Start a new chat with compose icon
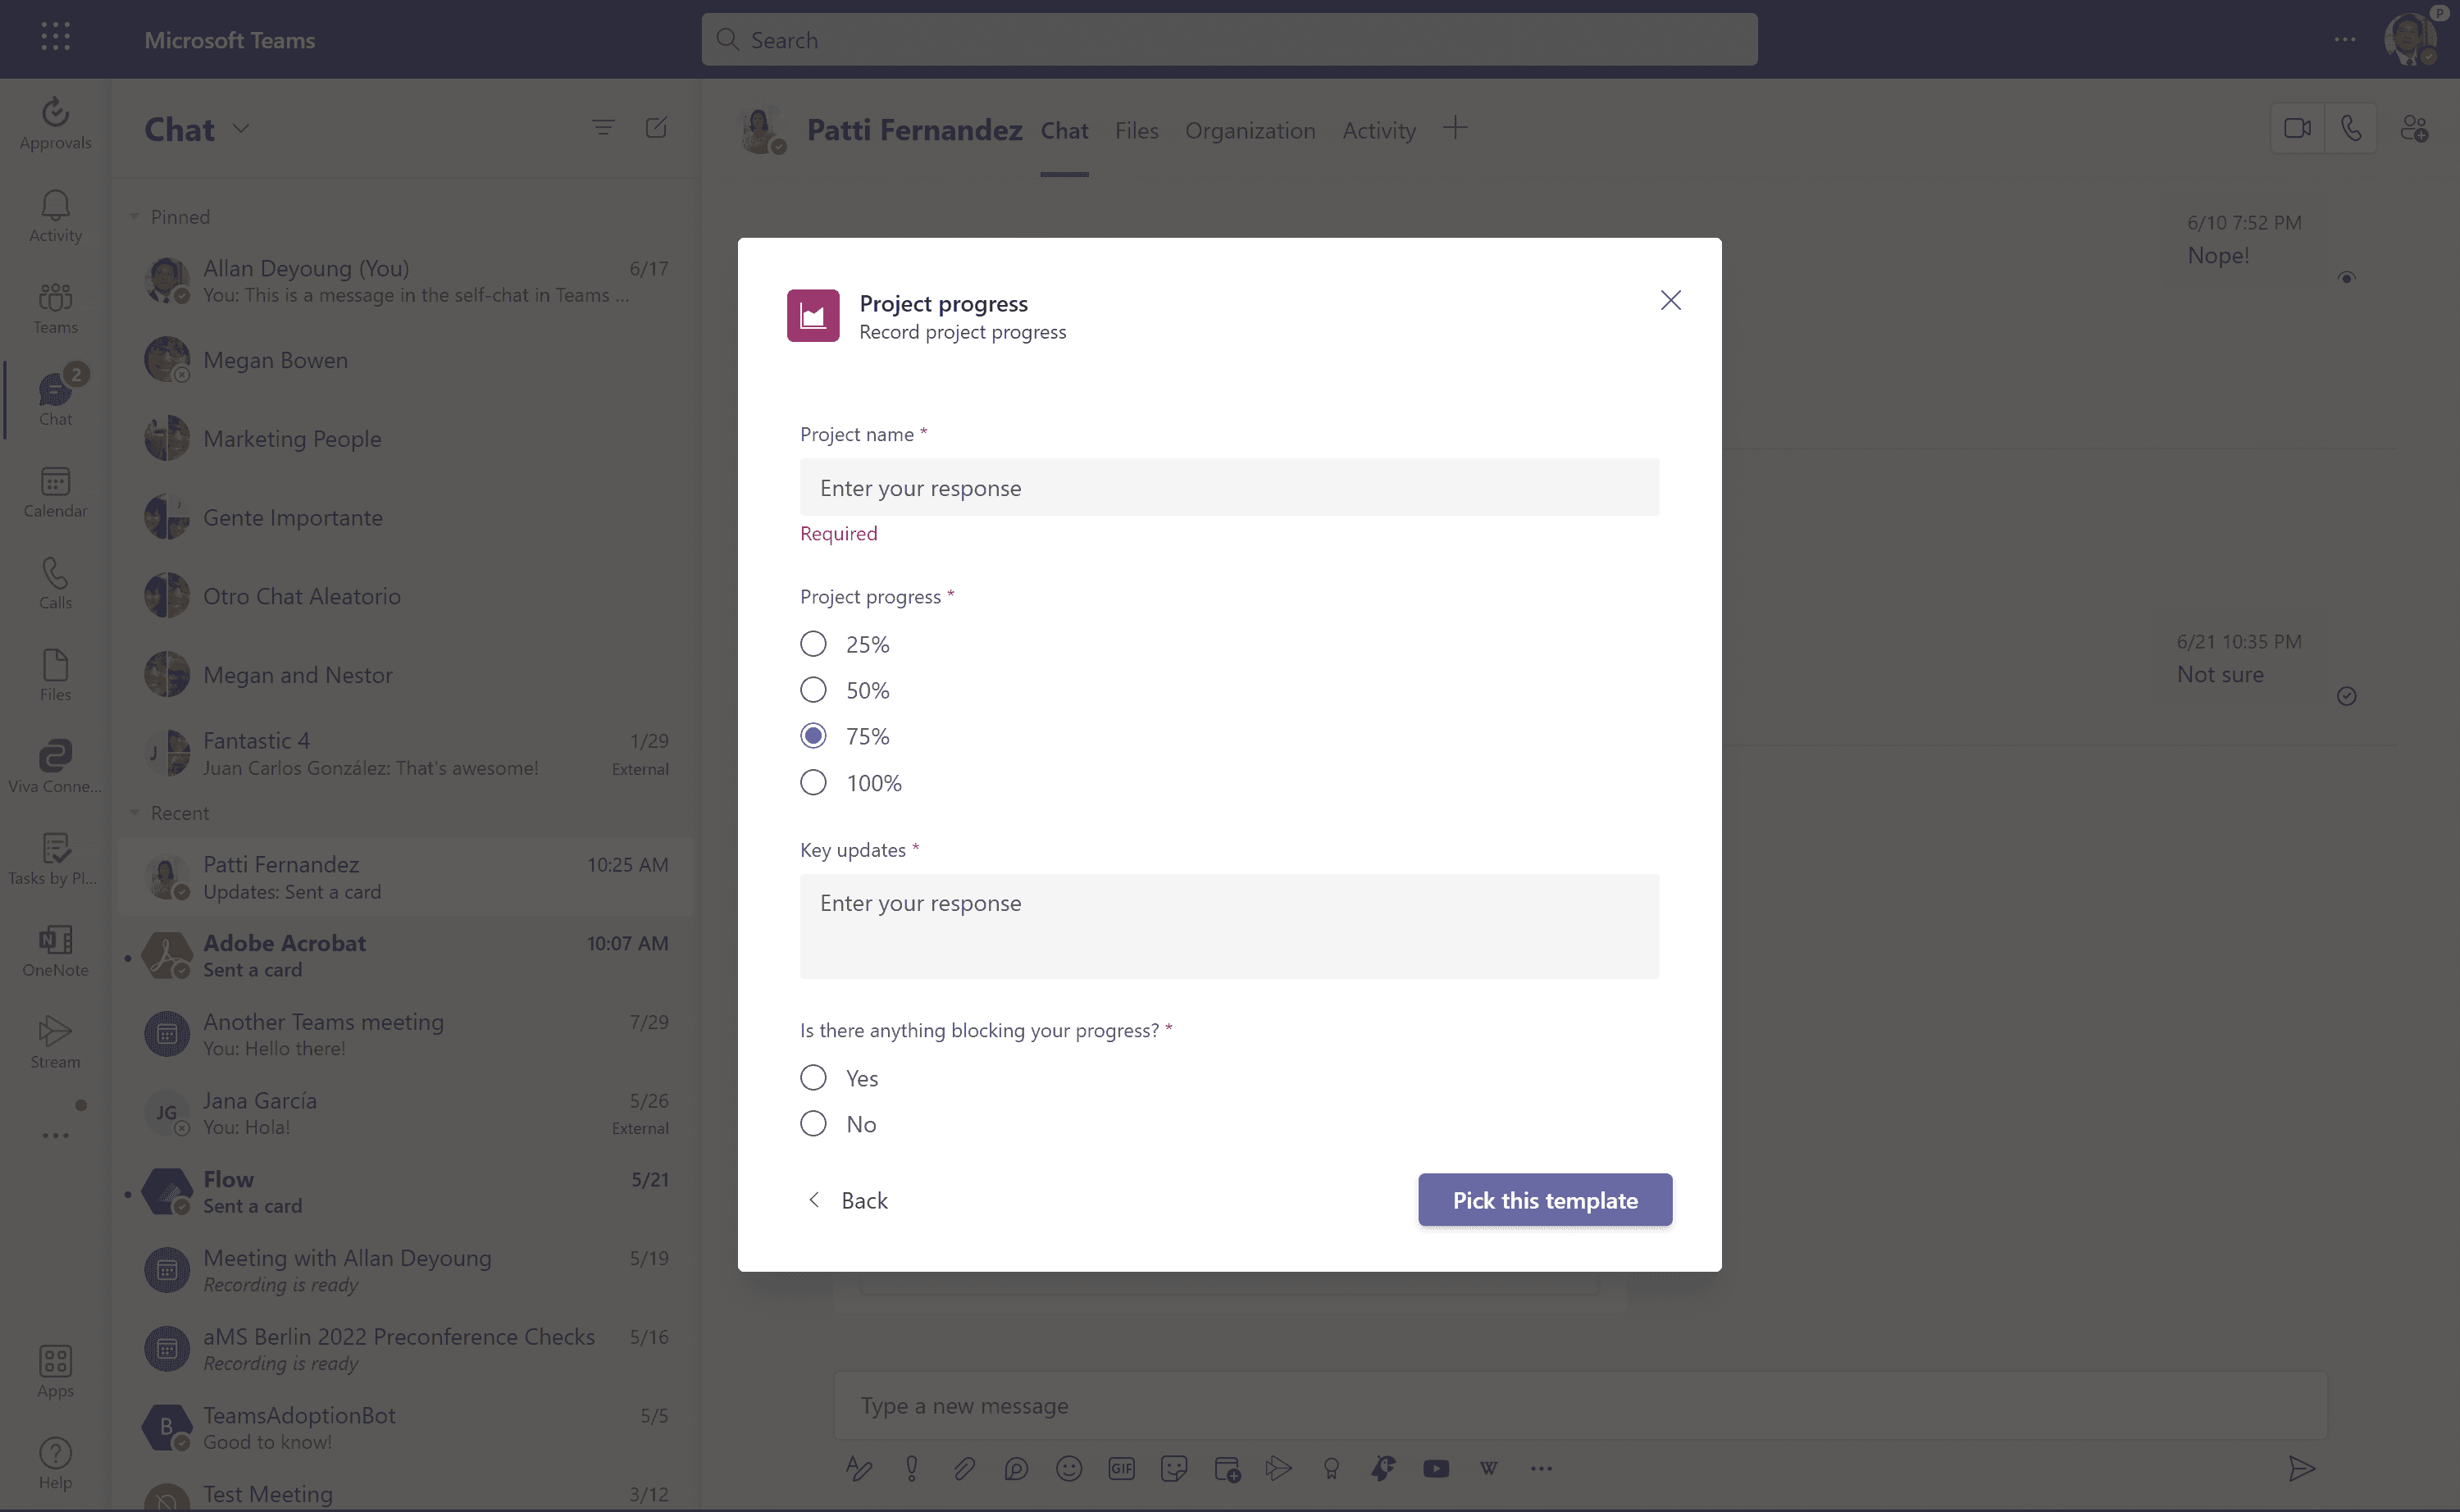The image size is (2460, 1512). click(656, 127)
